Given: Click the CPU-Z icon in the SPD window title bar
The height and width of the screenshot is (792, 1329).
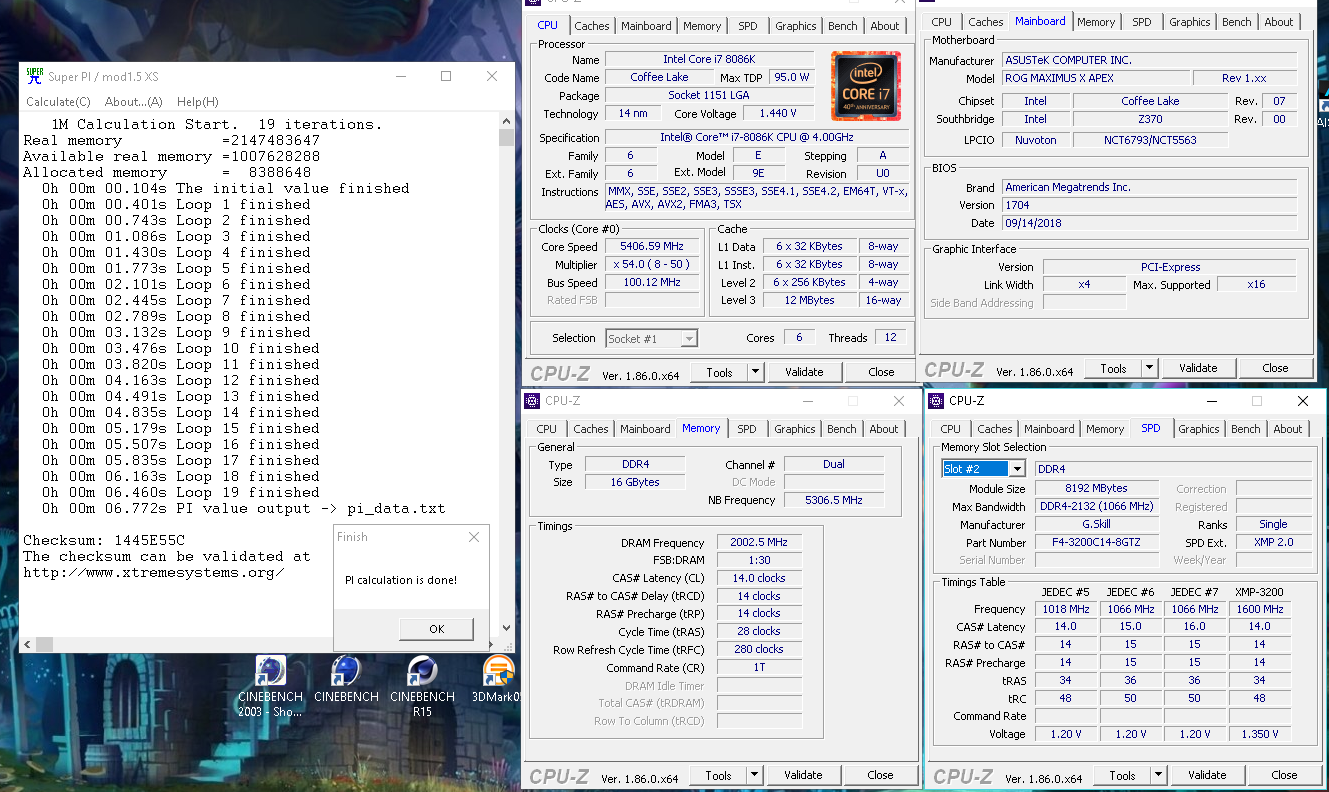Looking at the screenshot, I should (x=936, y=401).
